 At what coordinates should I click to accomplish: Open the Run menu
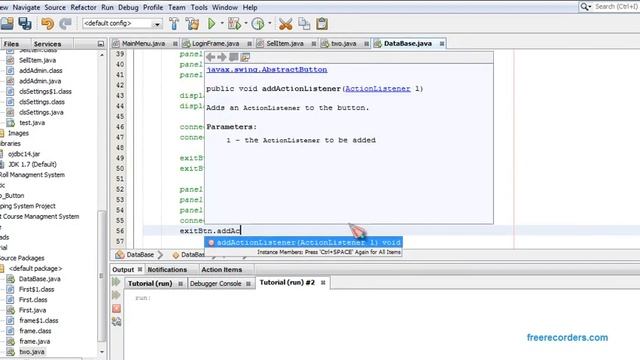click(107, 7)
